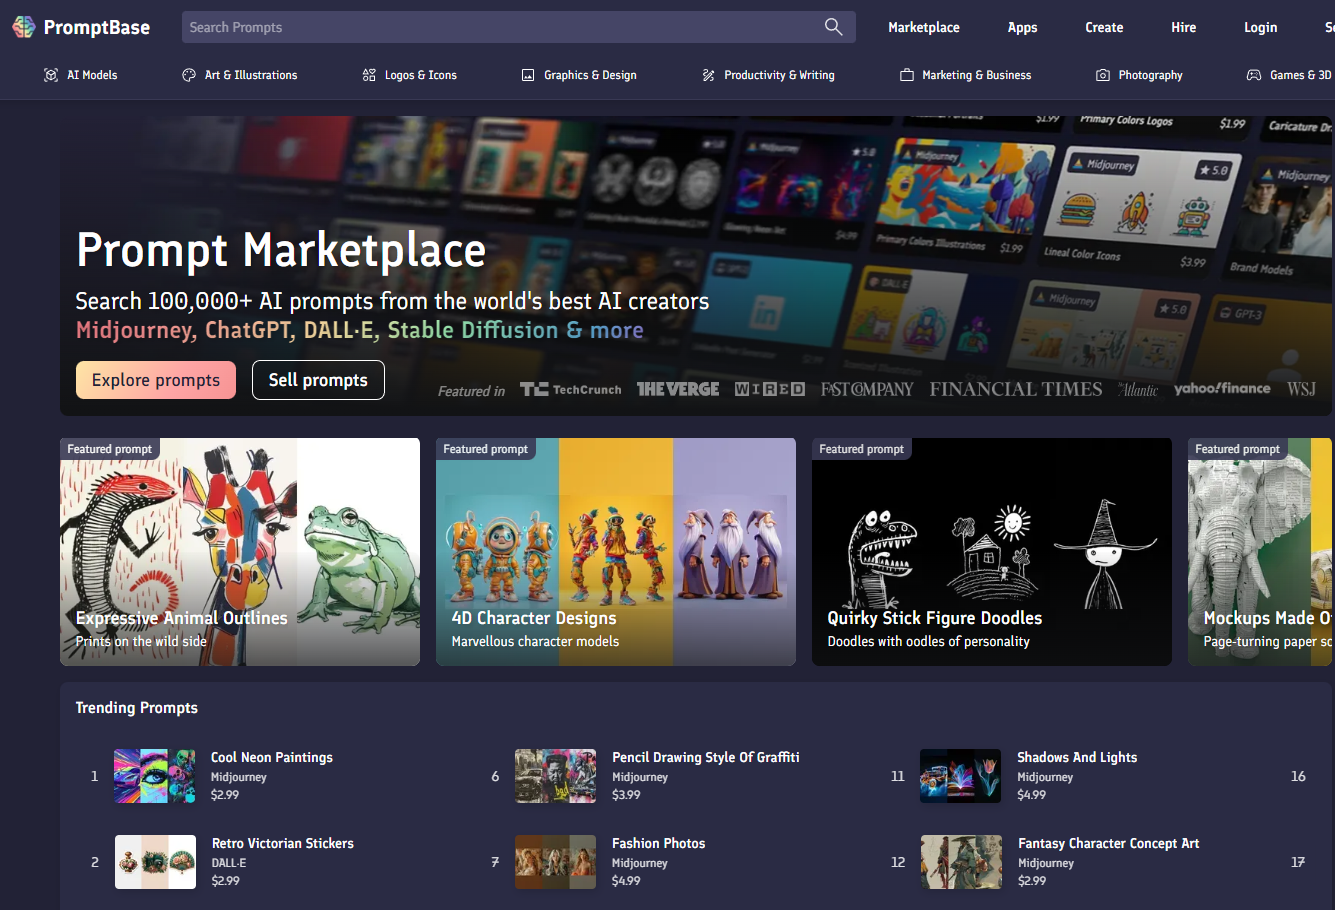This screenshot has width=1335, height=910.
Task: Click the PromptBase brain logo icon
Action: [24, 27]
